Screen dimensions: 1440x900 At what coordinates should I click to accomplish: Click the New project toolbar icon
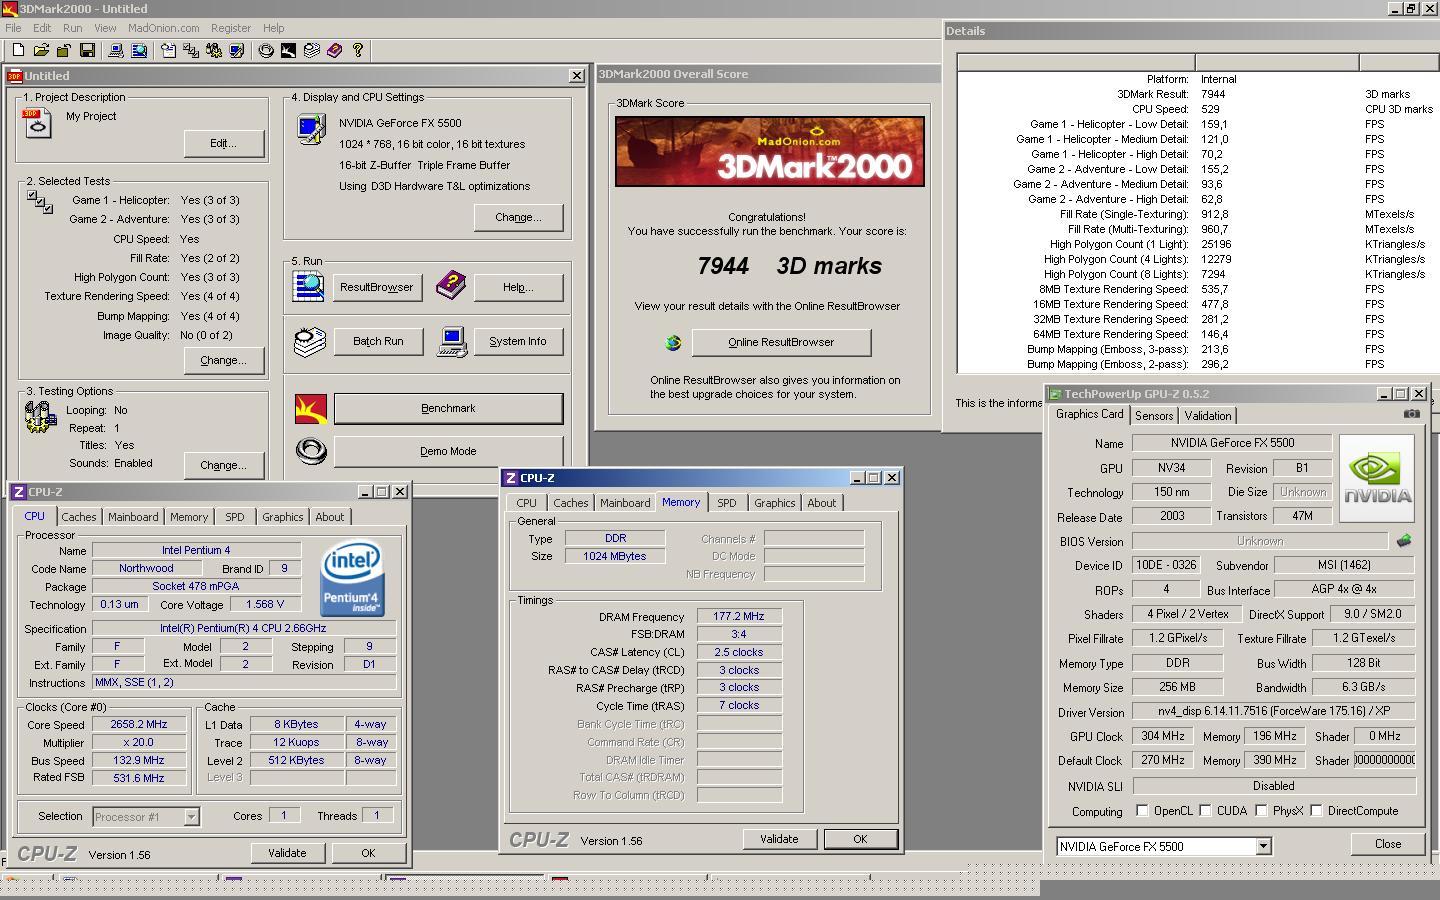pos(18,50)
